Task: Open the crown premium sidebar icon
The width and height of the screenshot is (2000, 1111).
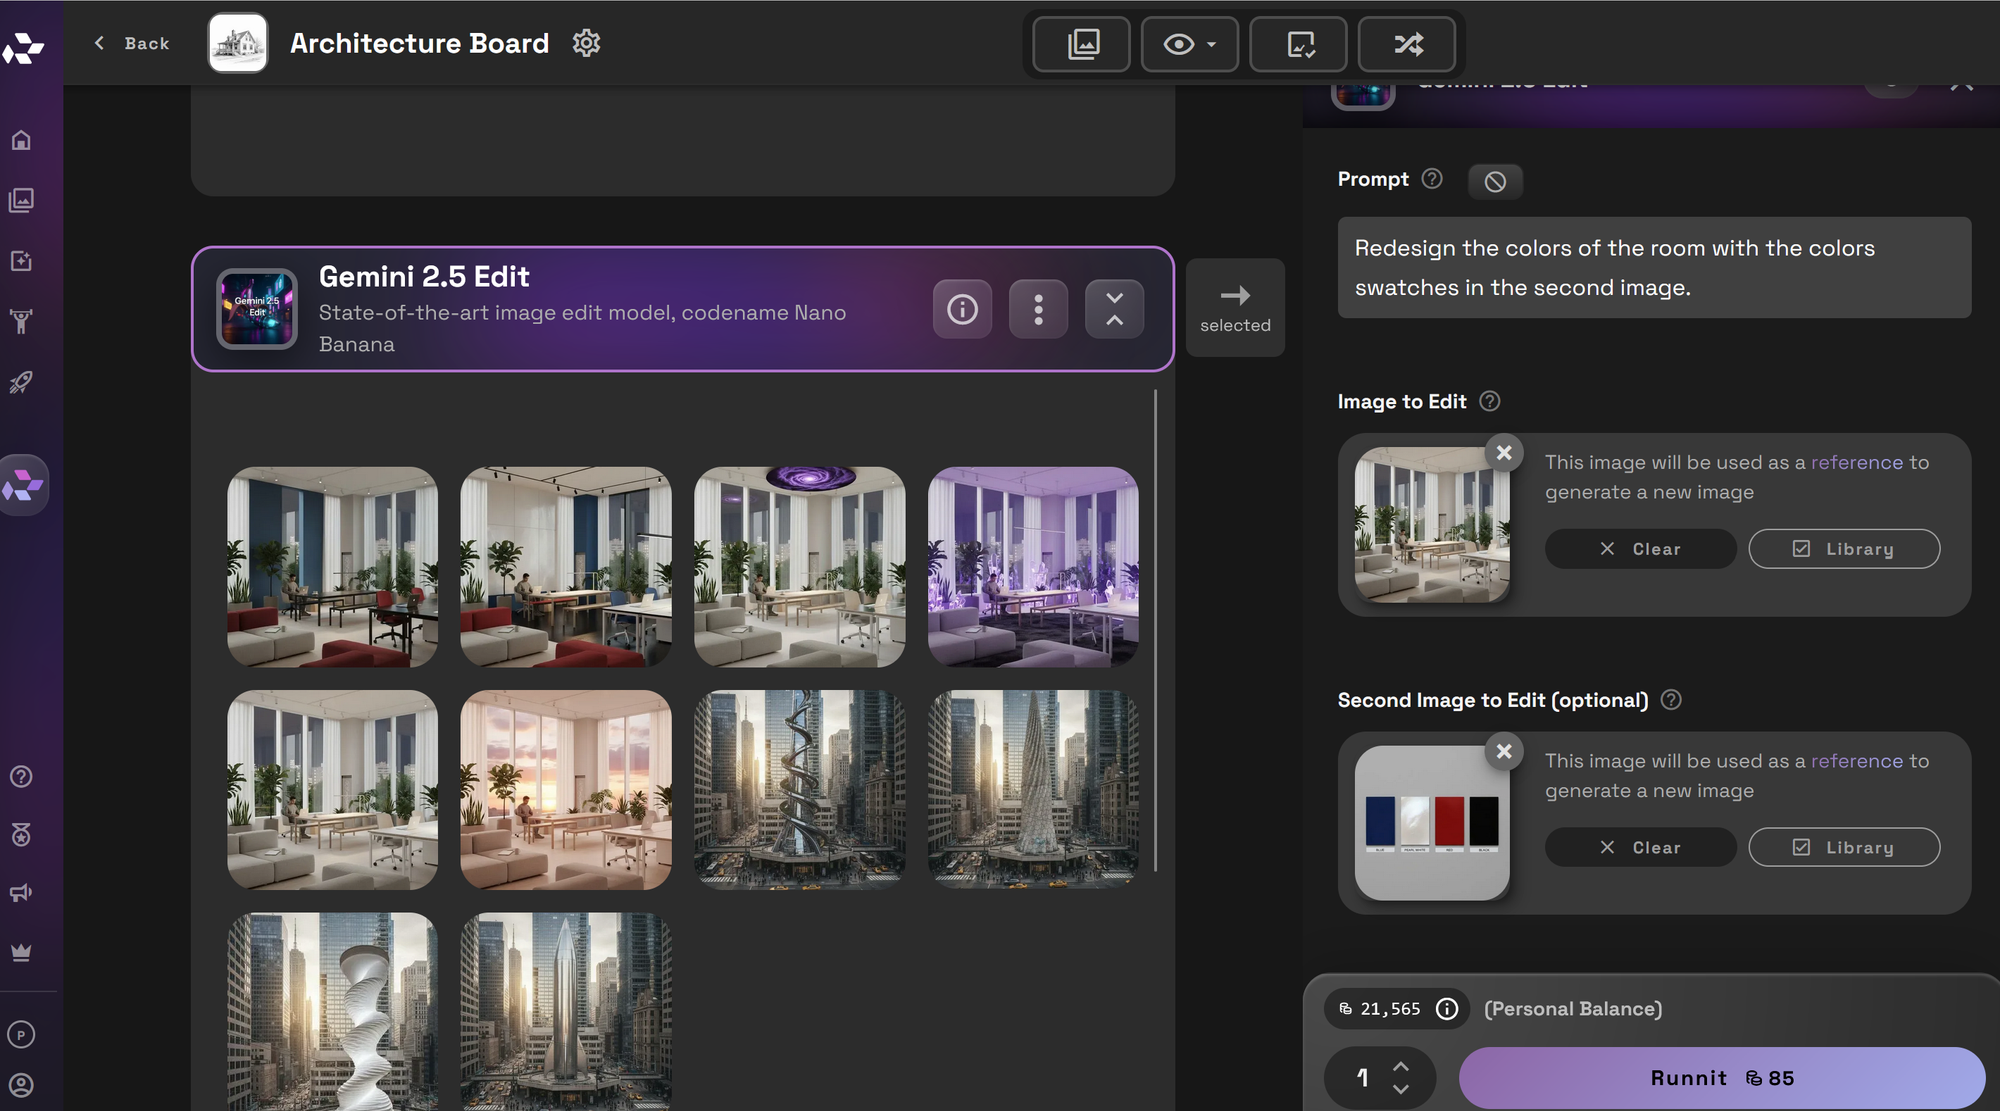Action: coord(21,952)
